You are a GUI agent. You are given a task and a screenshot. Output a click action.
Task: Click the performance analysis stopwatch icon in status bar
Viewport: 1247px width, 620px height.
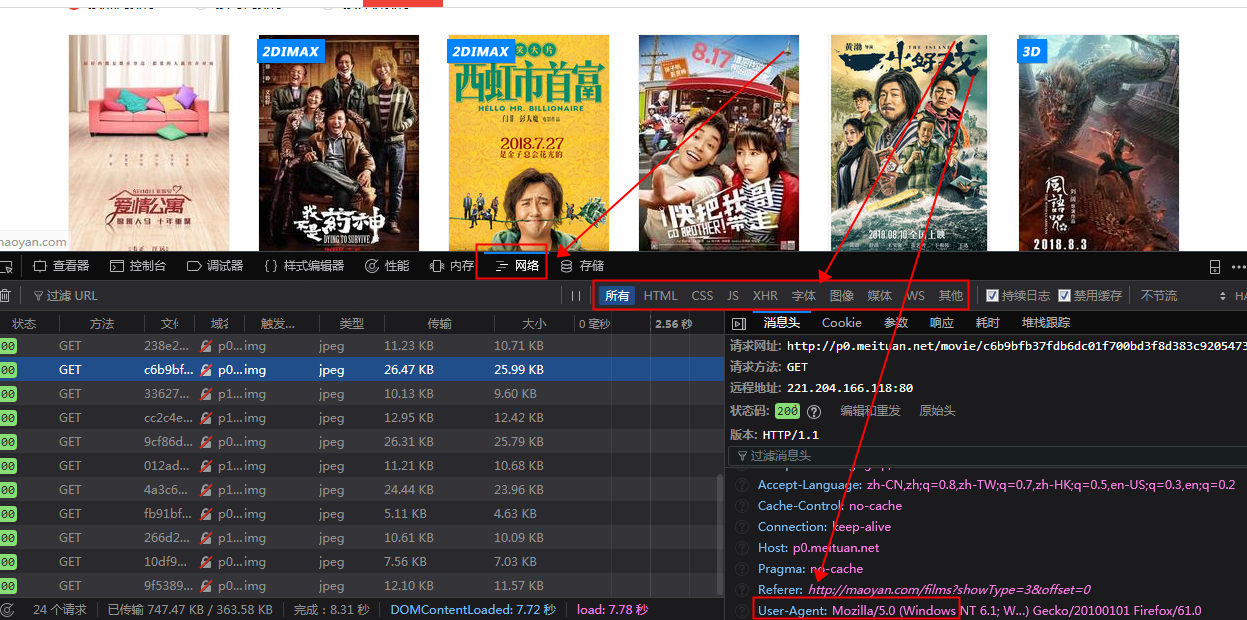8,609
